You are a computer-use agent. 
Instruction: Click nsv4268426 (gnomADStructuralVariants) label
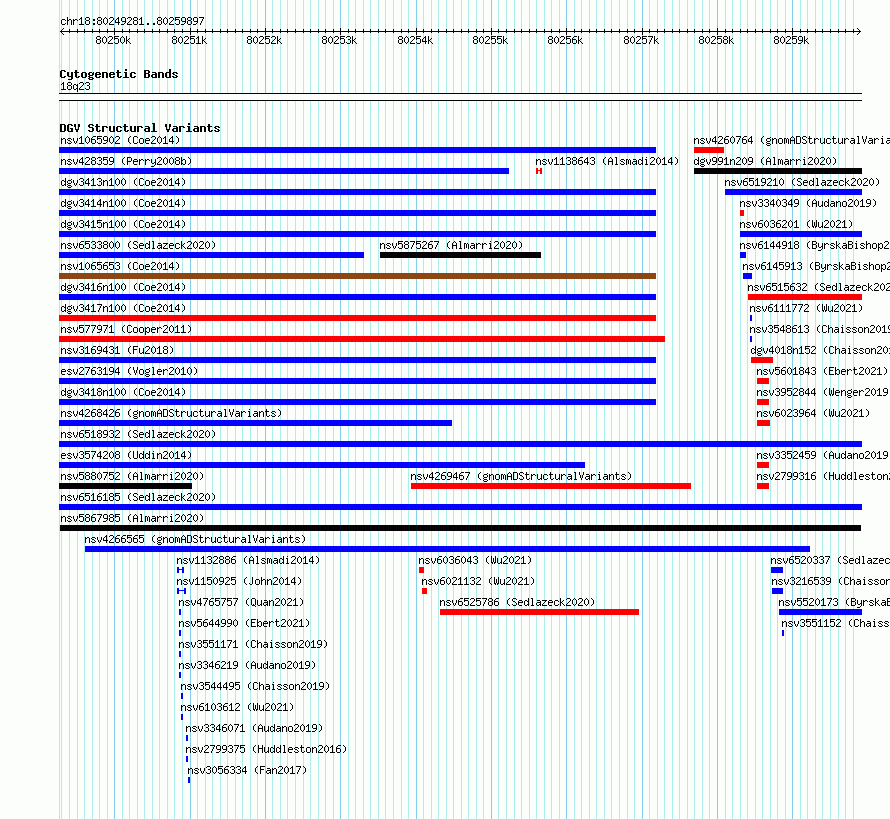(171, 413)
